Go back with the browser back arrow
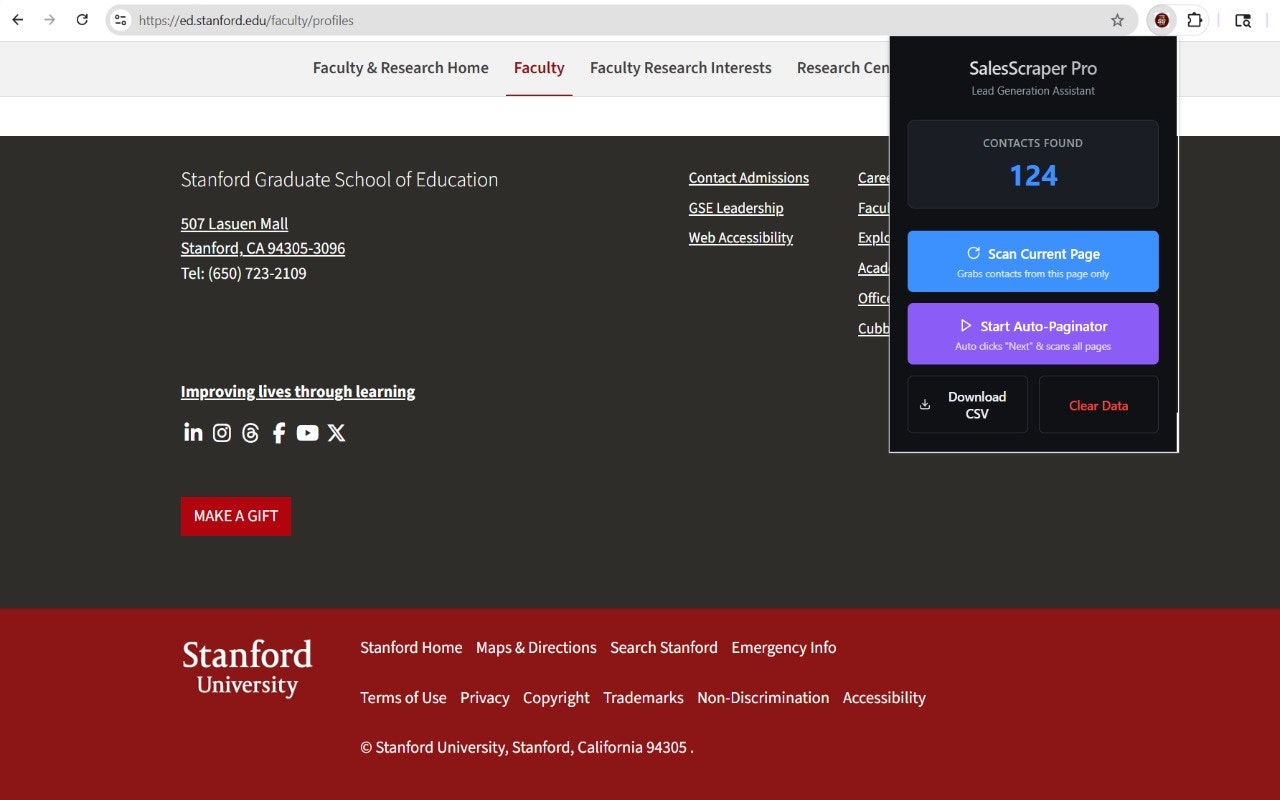 click(x=18, y=20)
